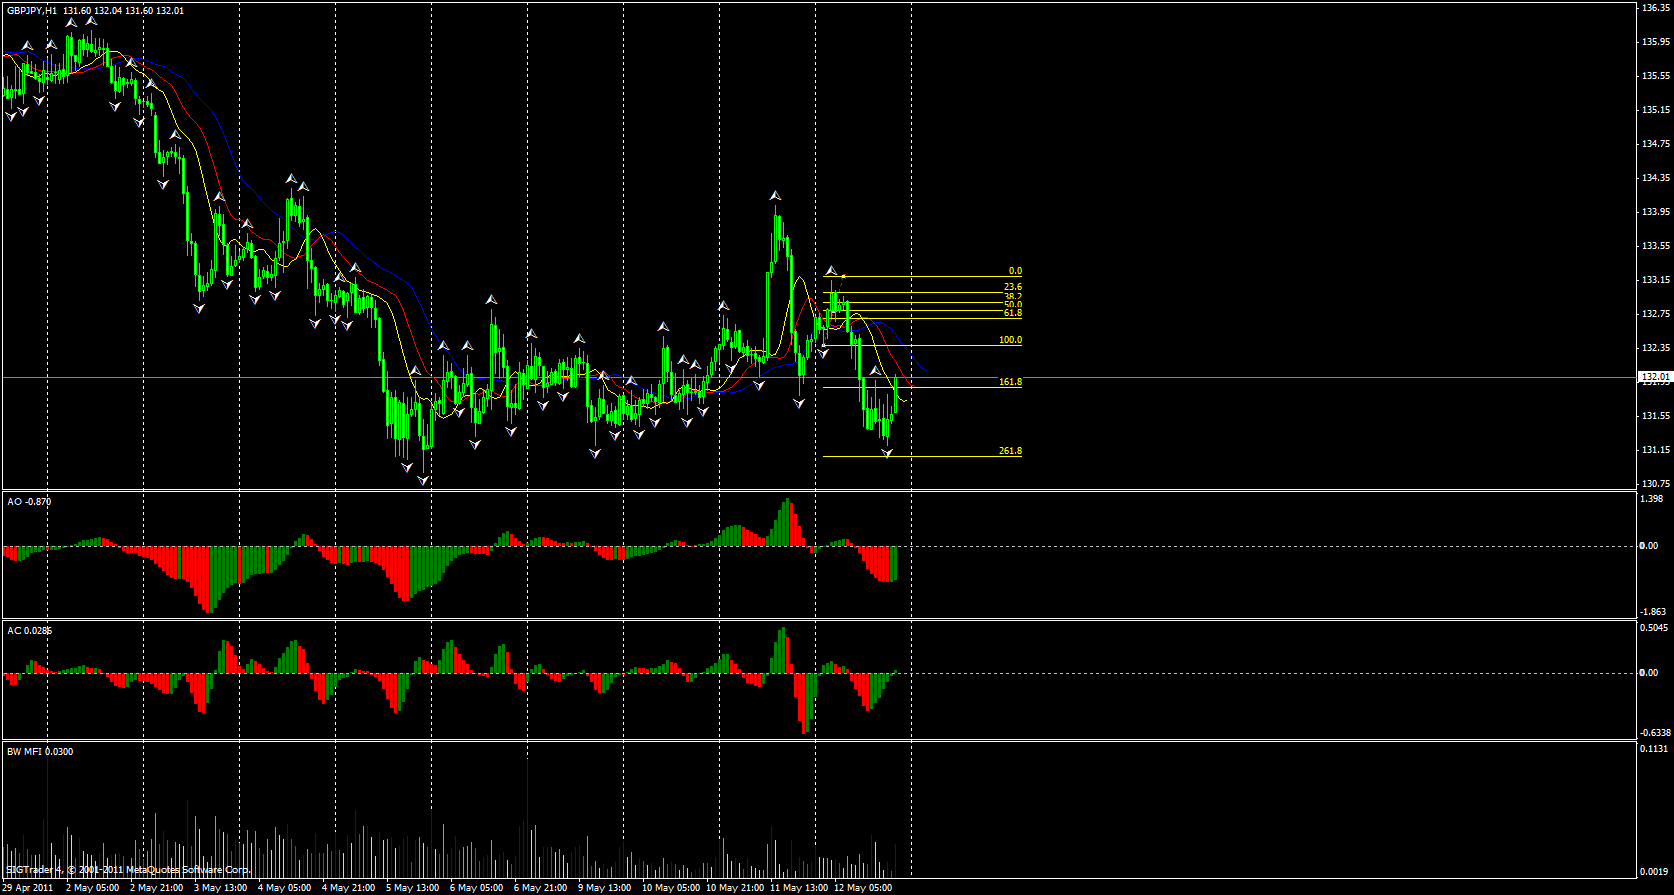
Task: Click the 135.55 price scale value
Action: [1656, 76]
